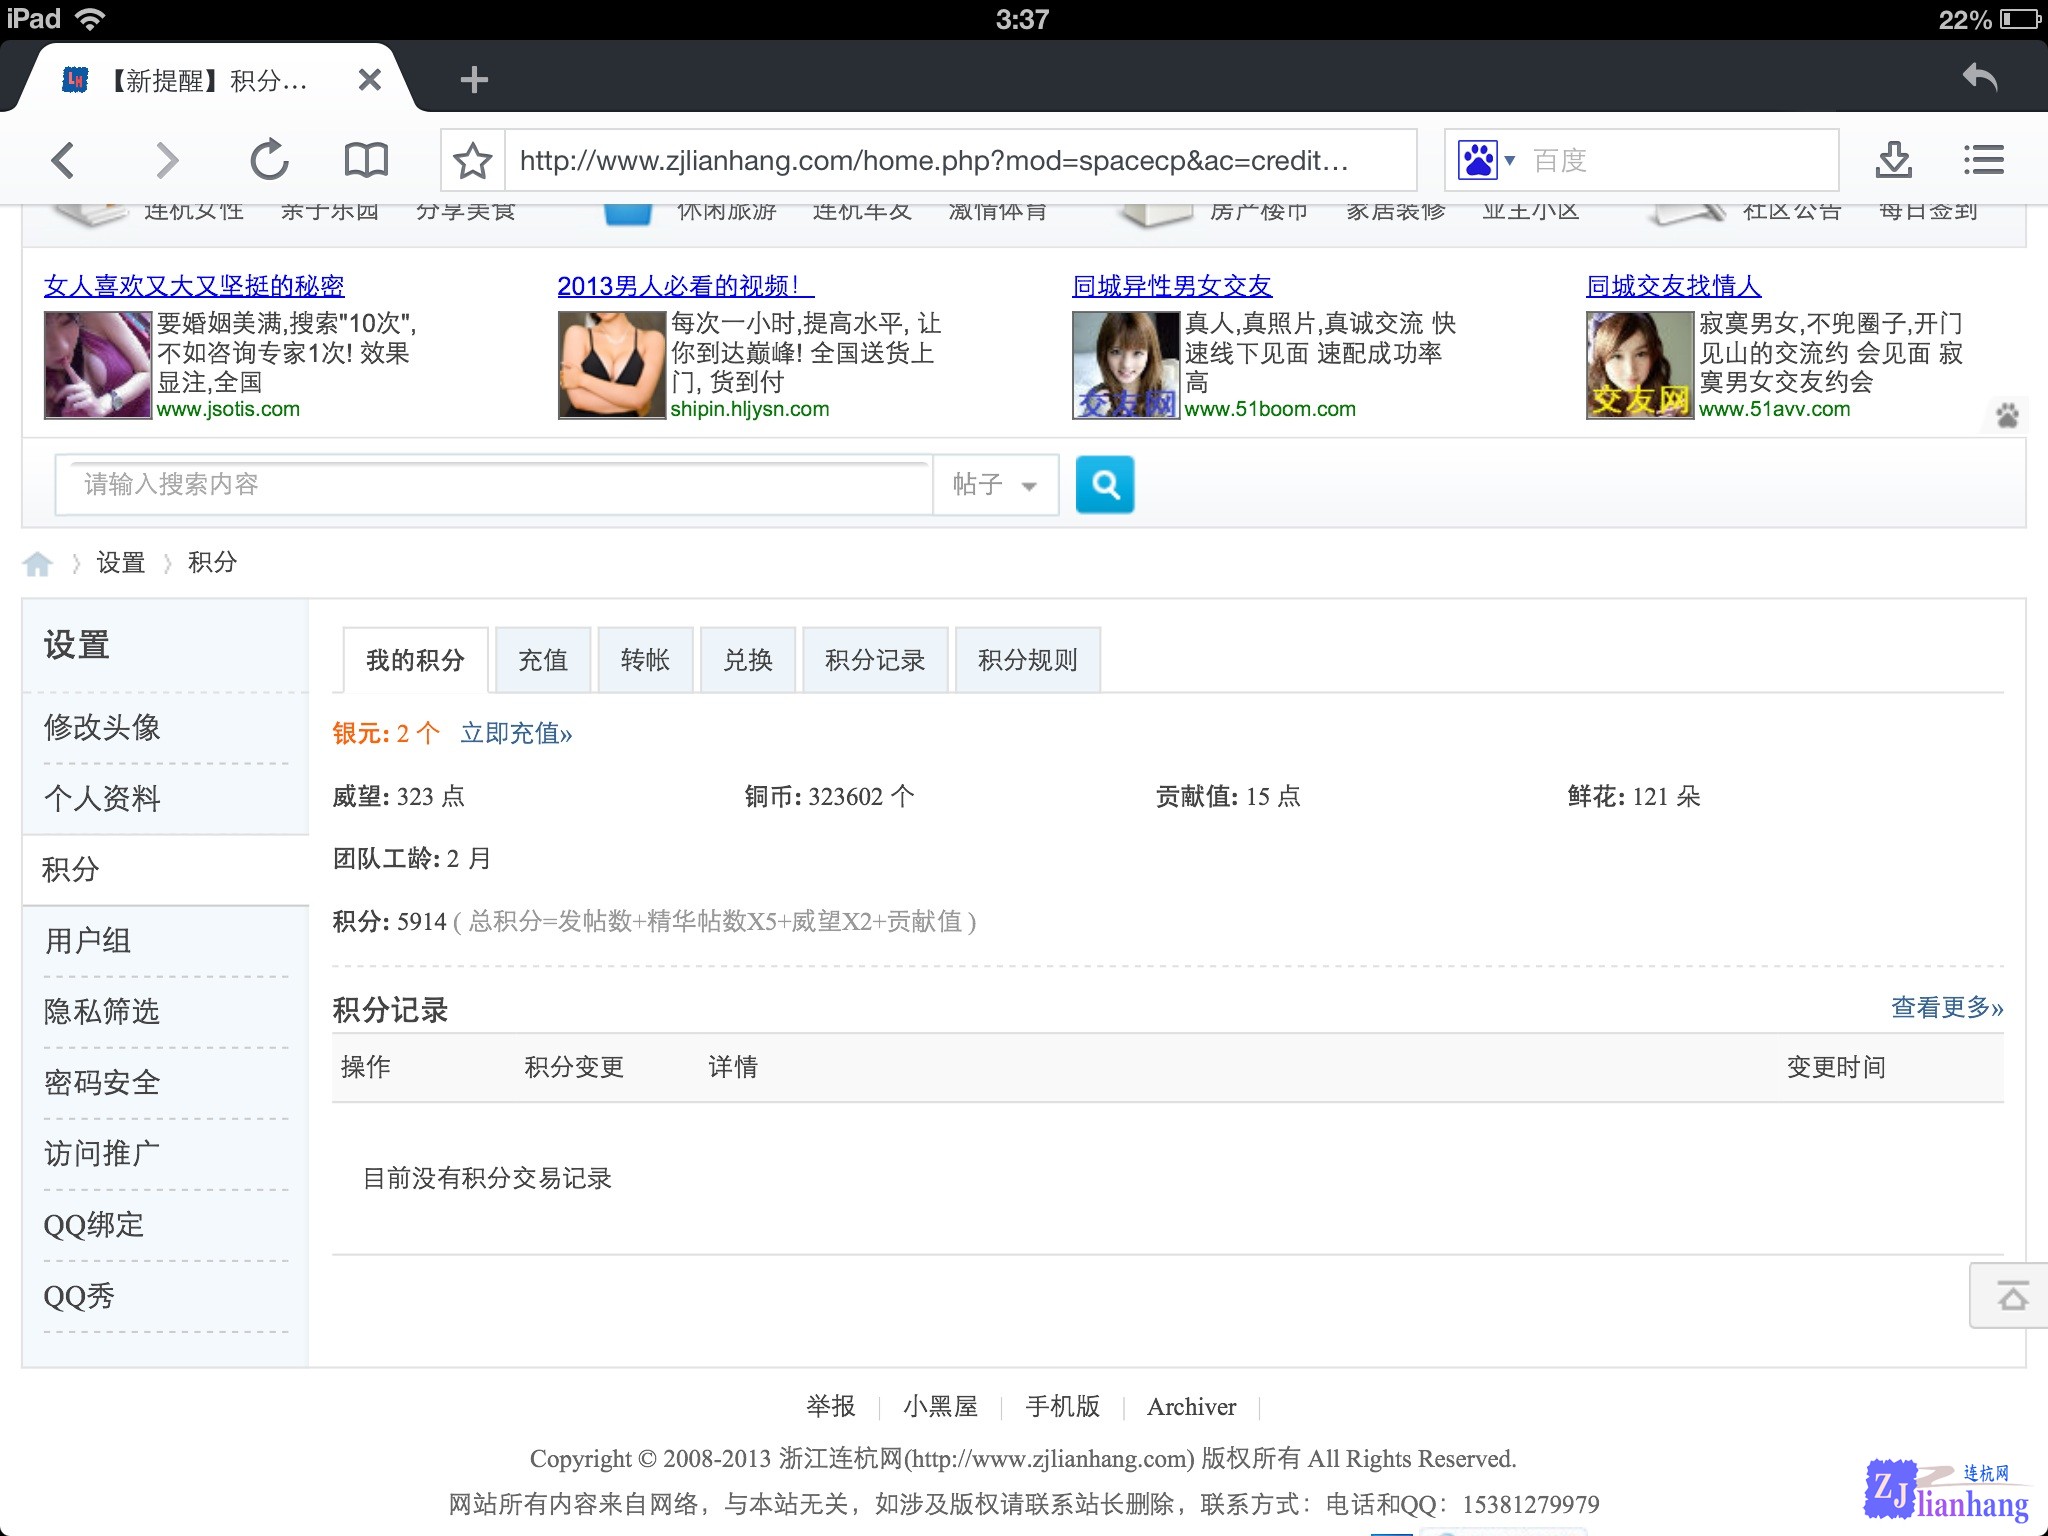
Task: Close the 【新提醒】积分 tab
Action: point(370,79)
